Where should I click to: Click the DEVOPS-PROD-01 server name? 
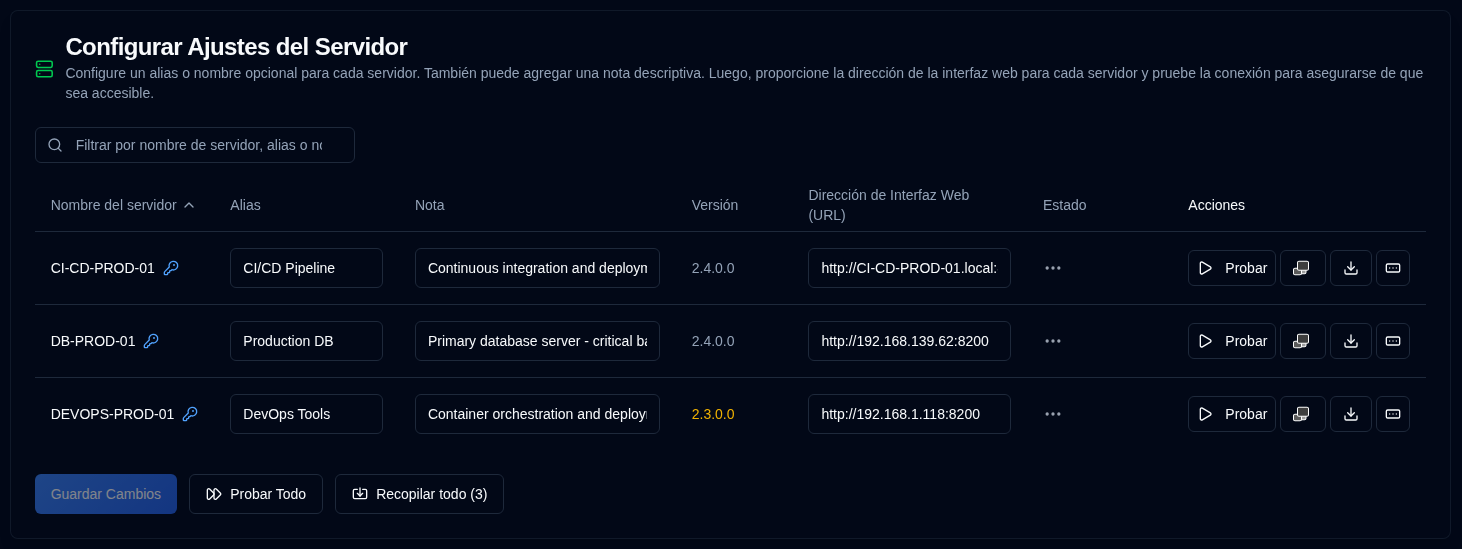[x=112, y=414]
